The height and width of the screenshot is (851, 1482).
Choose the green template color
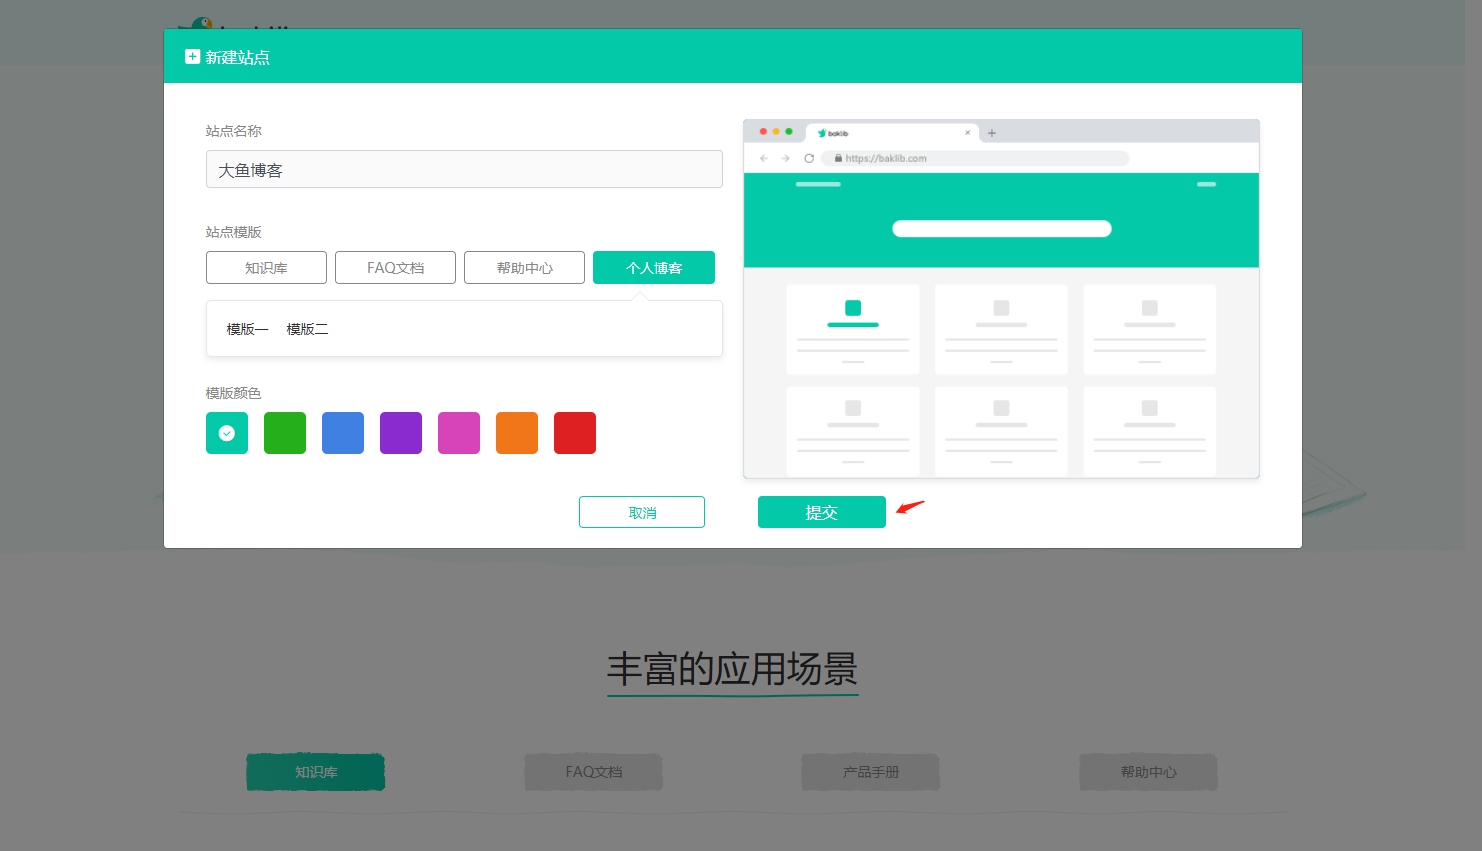tap(285, 433)
